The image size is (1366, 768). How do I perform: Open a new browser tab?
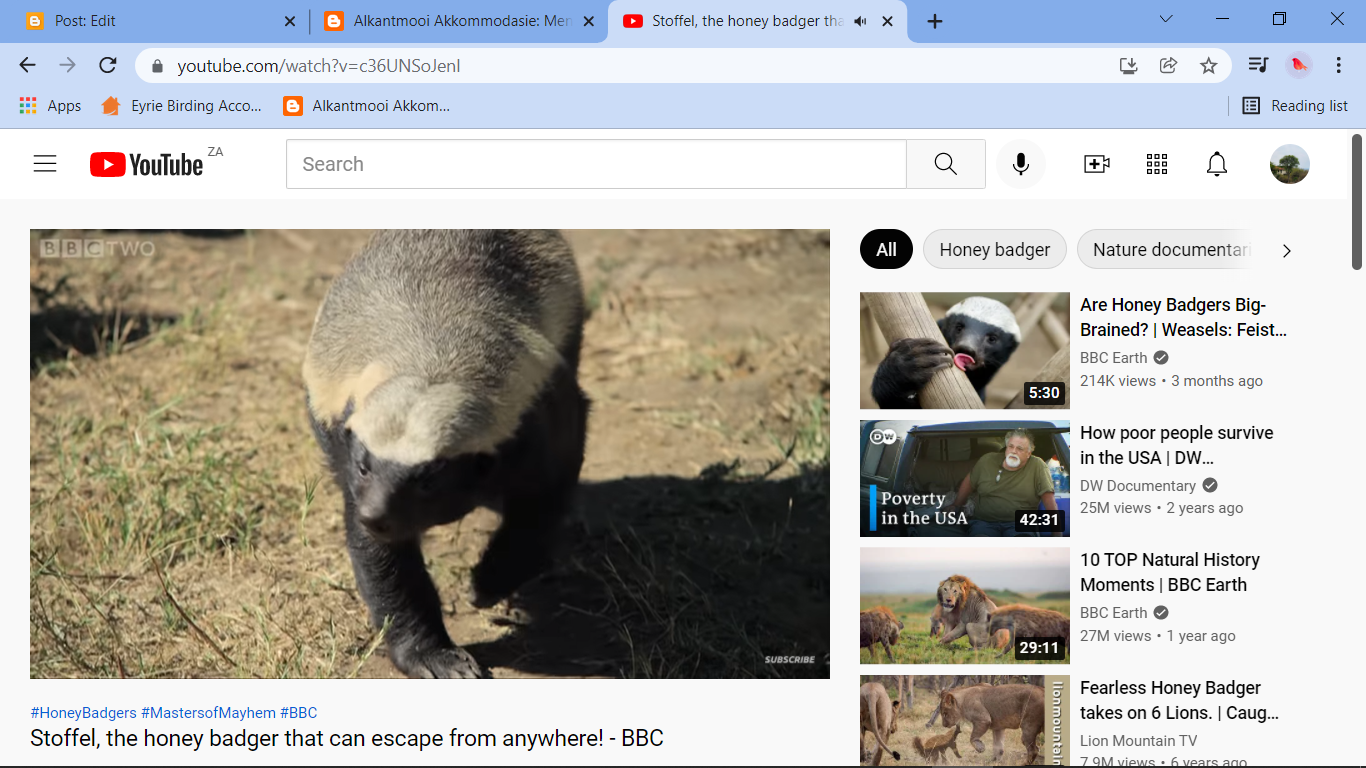tap(935, 21)
